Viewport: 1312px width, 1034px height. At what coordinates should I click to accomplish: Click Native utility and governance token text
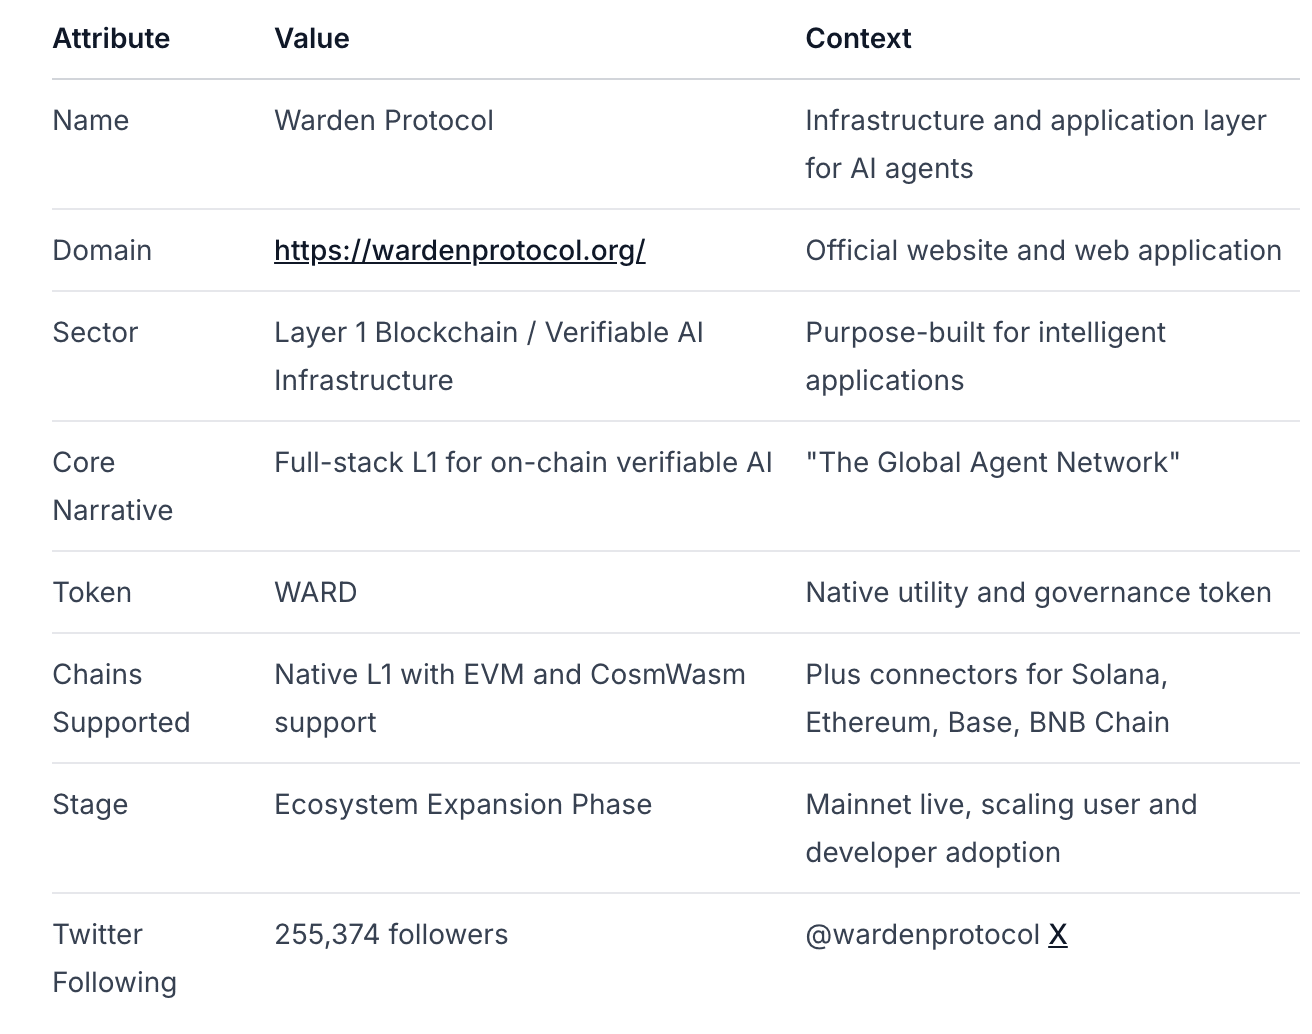(x=1038, y=592)
